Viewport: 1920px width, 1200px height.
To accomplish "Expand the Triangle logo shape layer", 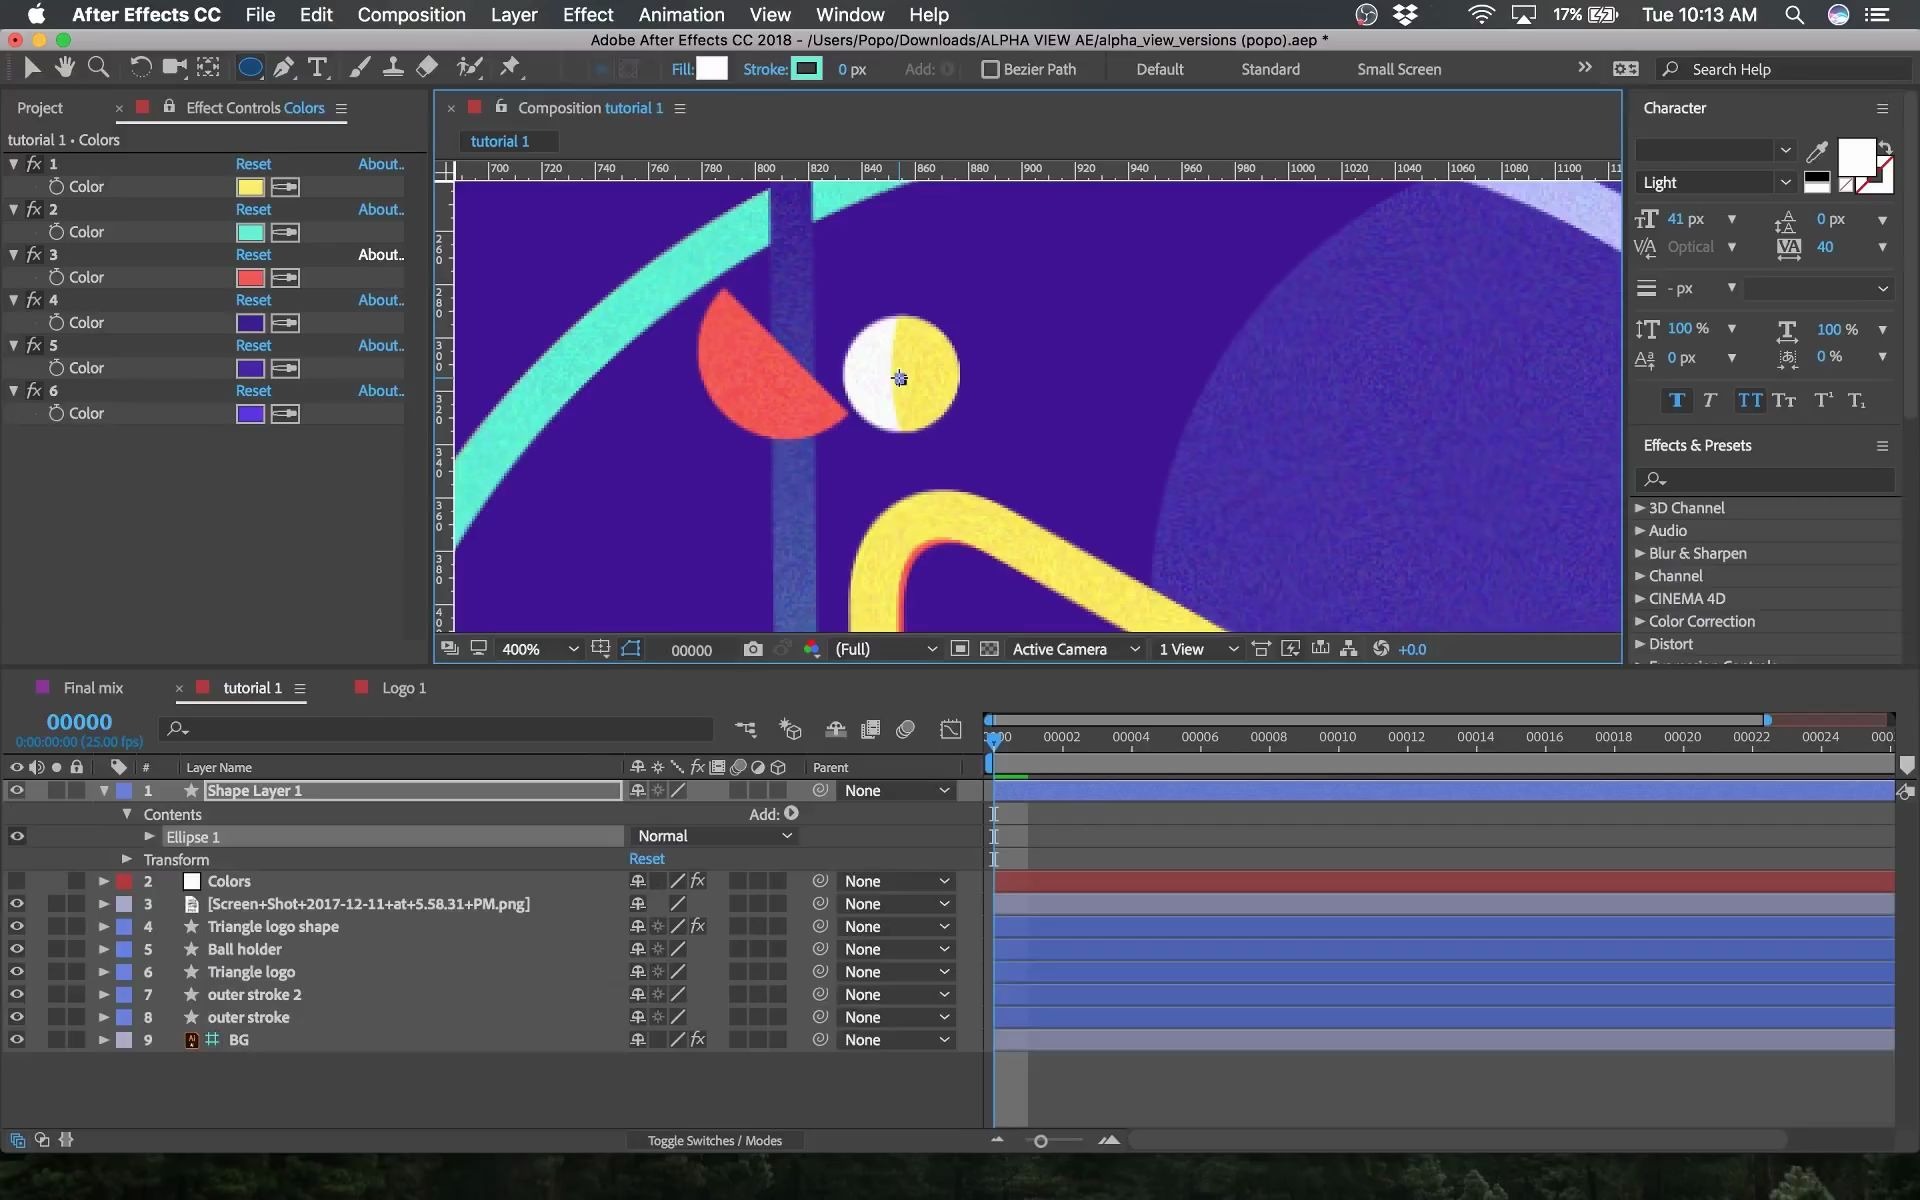I will click(104, 926).
